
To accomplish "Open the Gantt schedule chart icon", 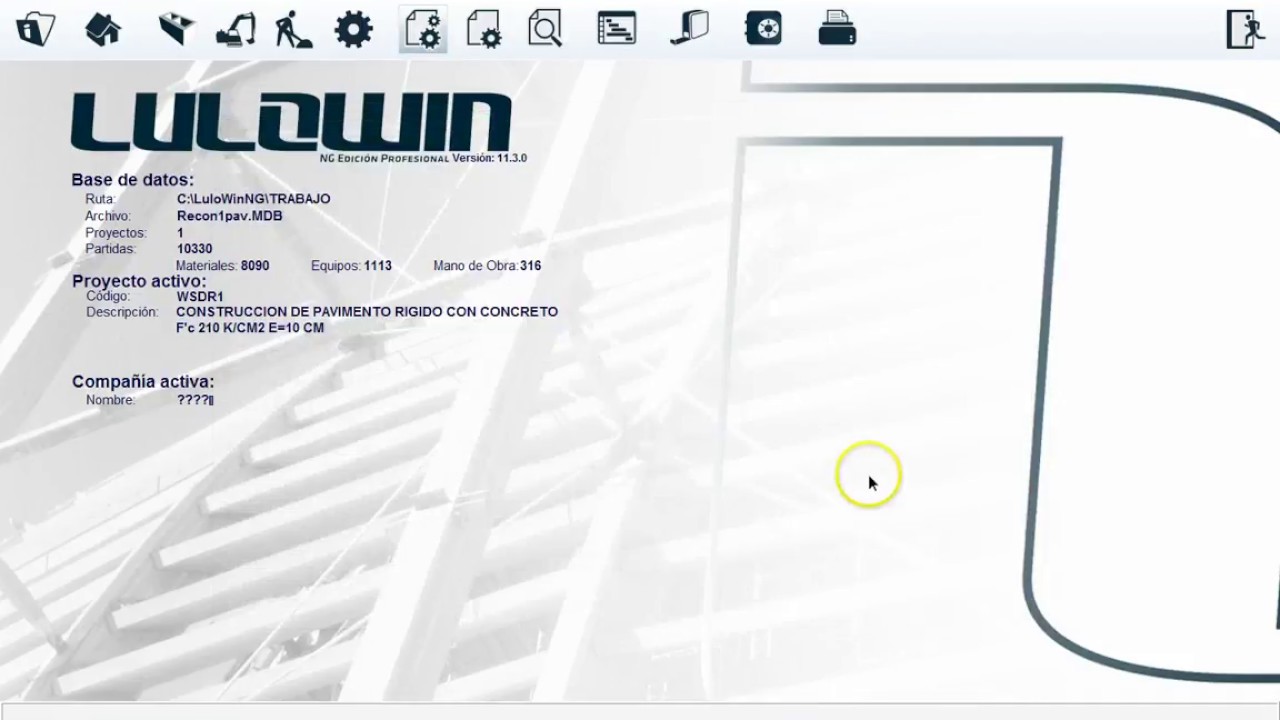I will [616, 29].
